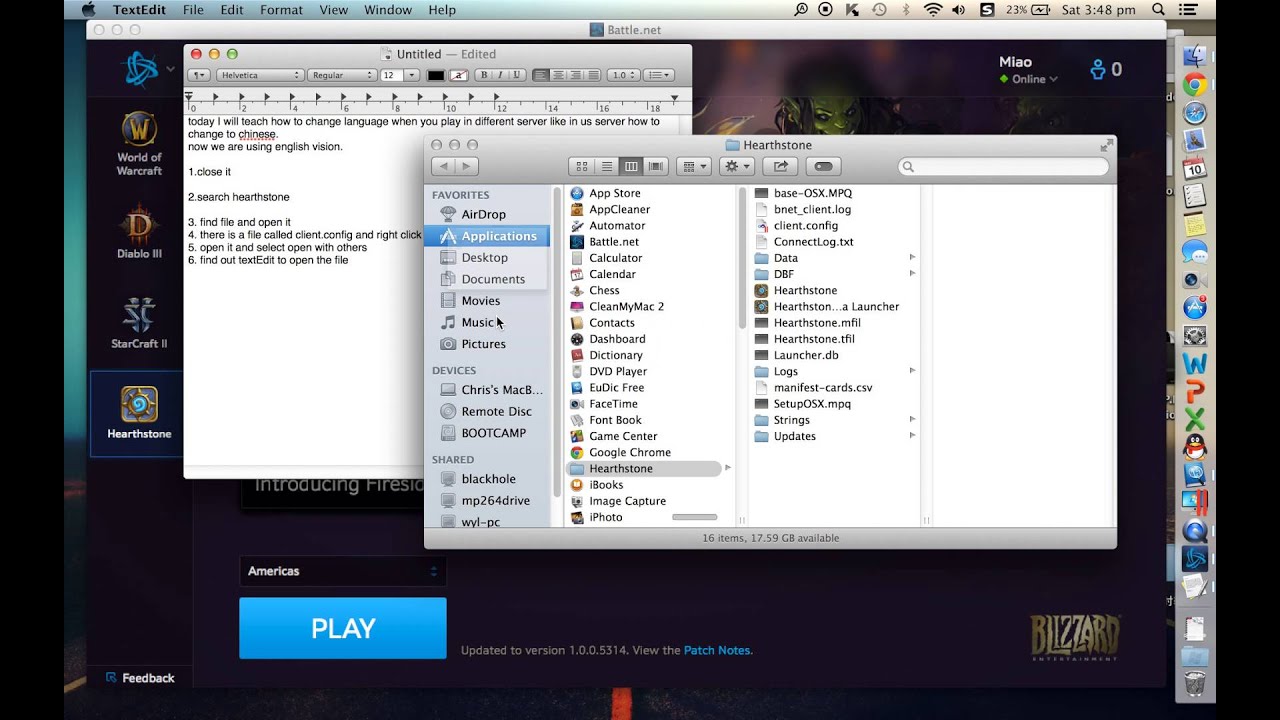Go back in Finder window
Viewport: 1280px width, 720px height.
pos(443,166)
